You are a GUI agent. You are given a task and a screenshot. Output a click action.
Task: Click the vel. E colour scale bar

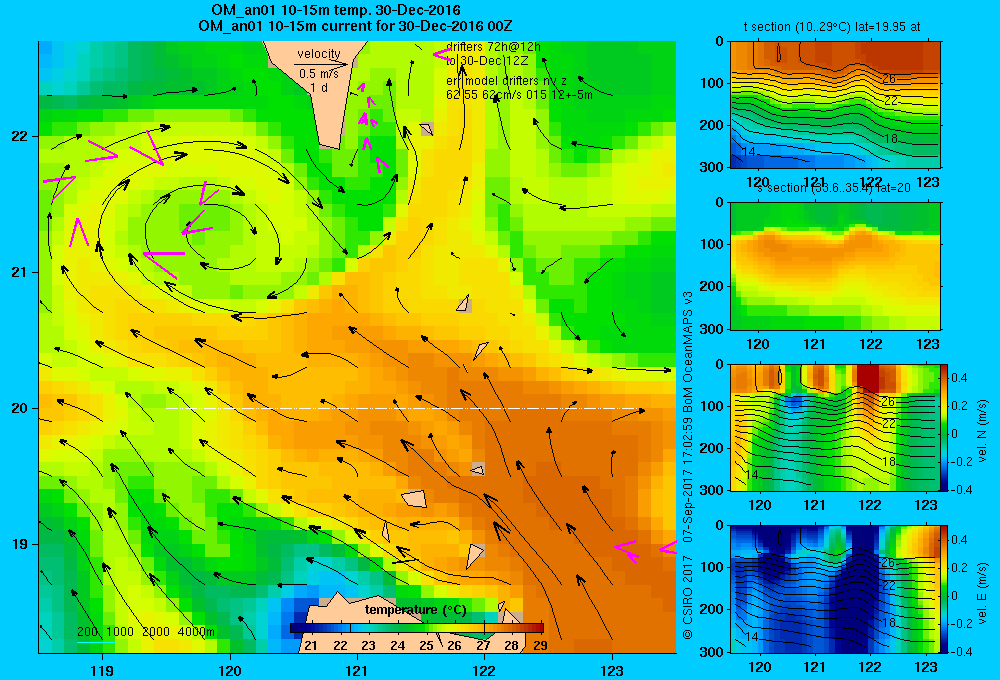(x=945, y=589)
